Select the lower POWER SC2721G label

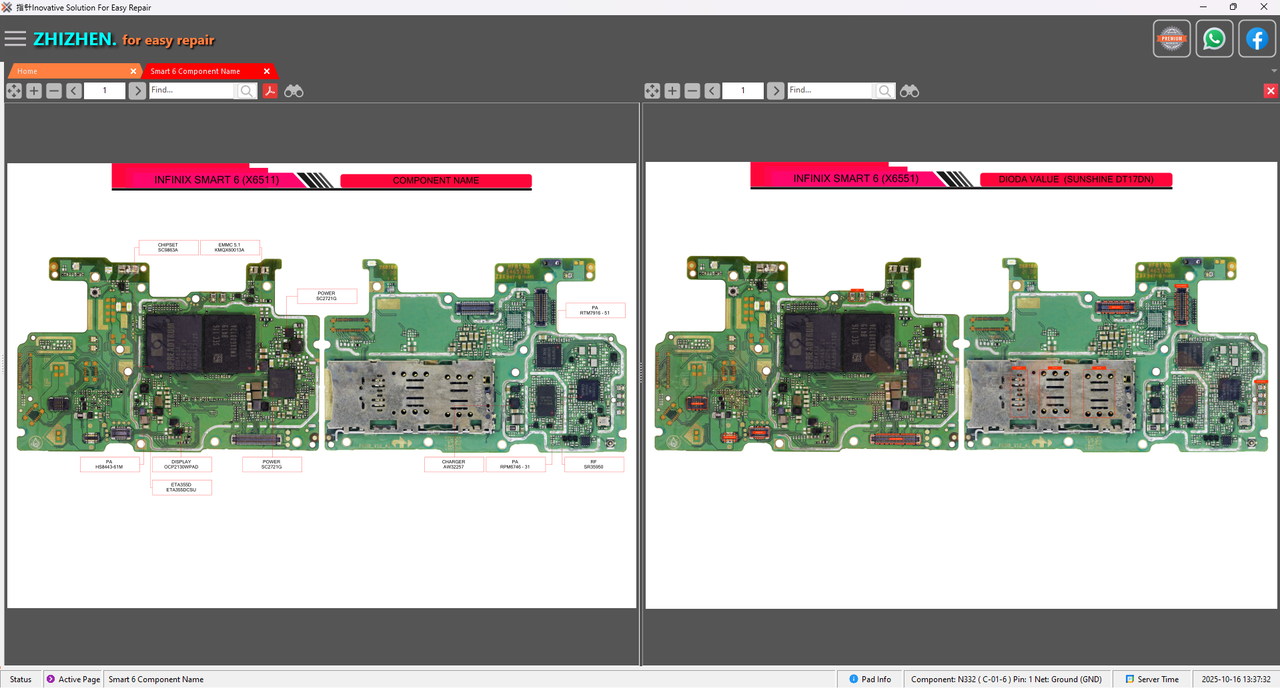click(271, 464)
